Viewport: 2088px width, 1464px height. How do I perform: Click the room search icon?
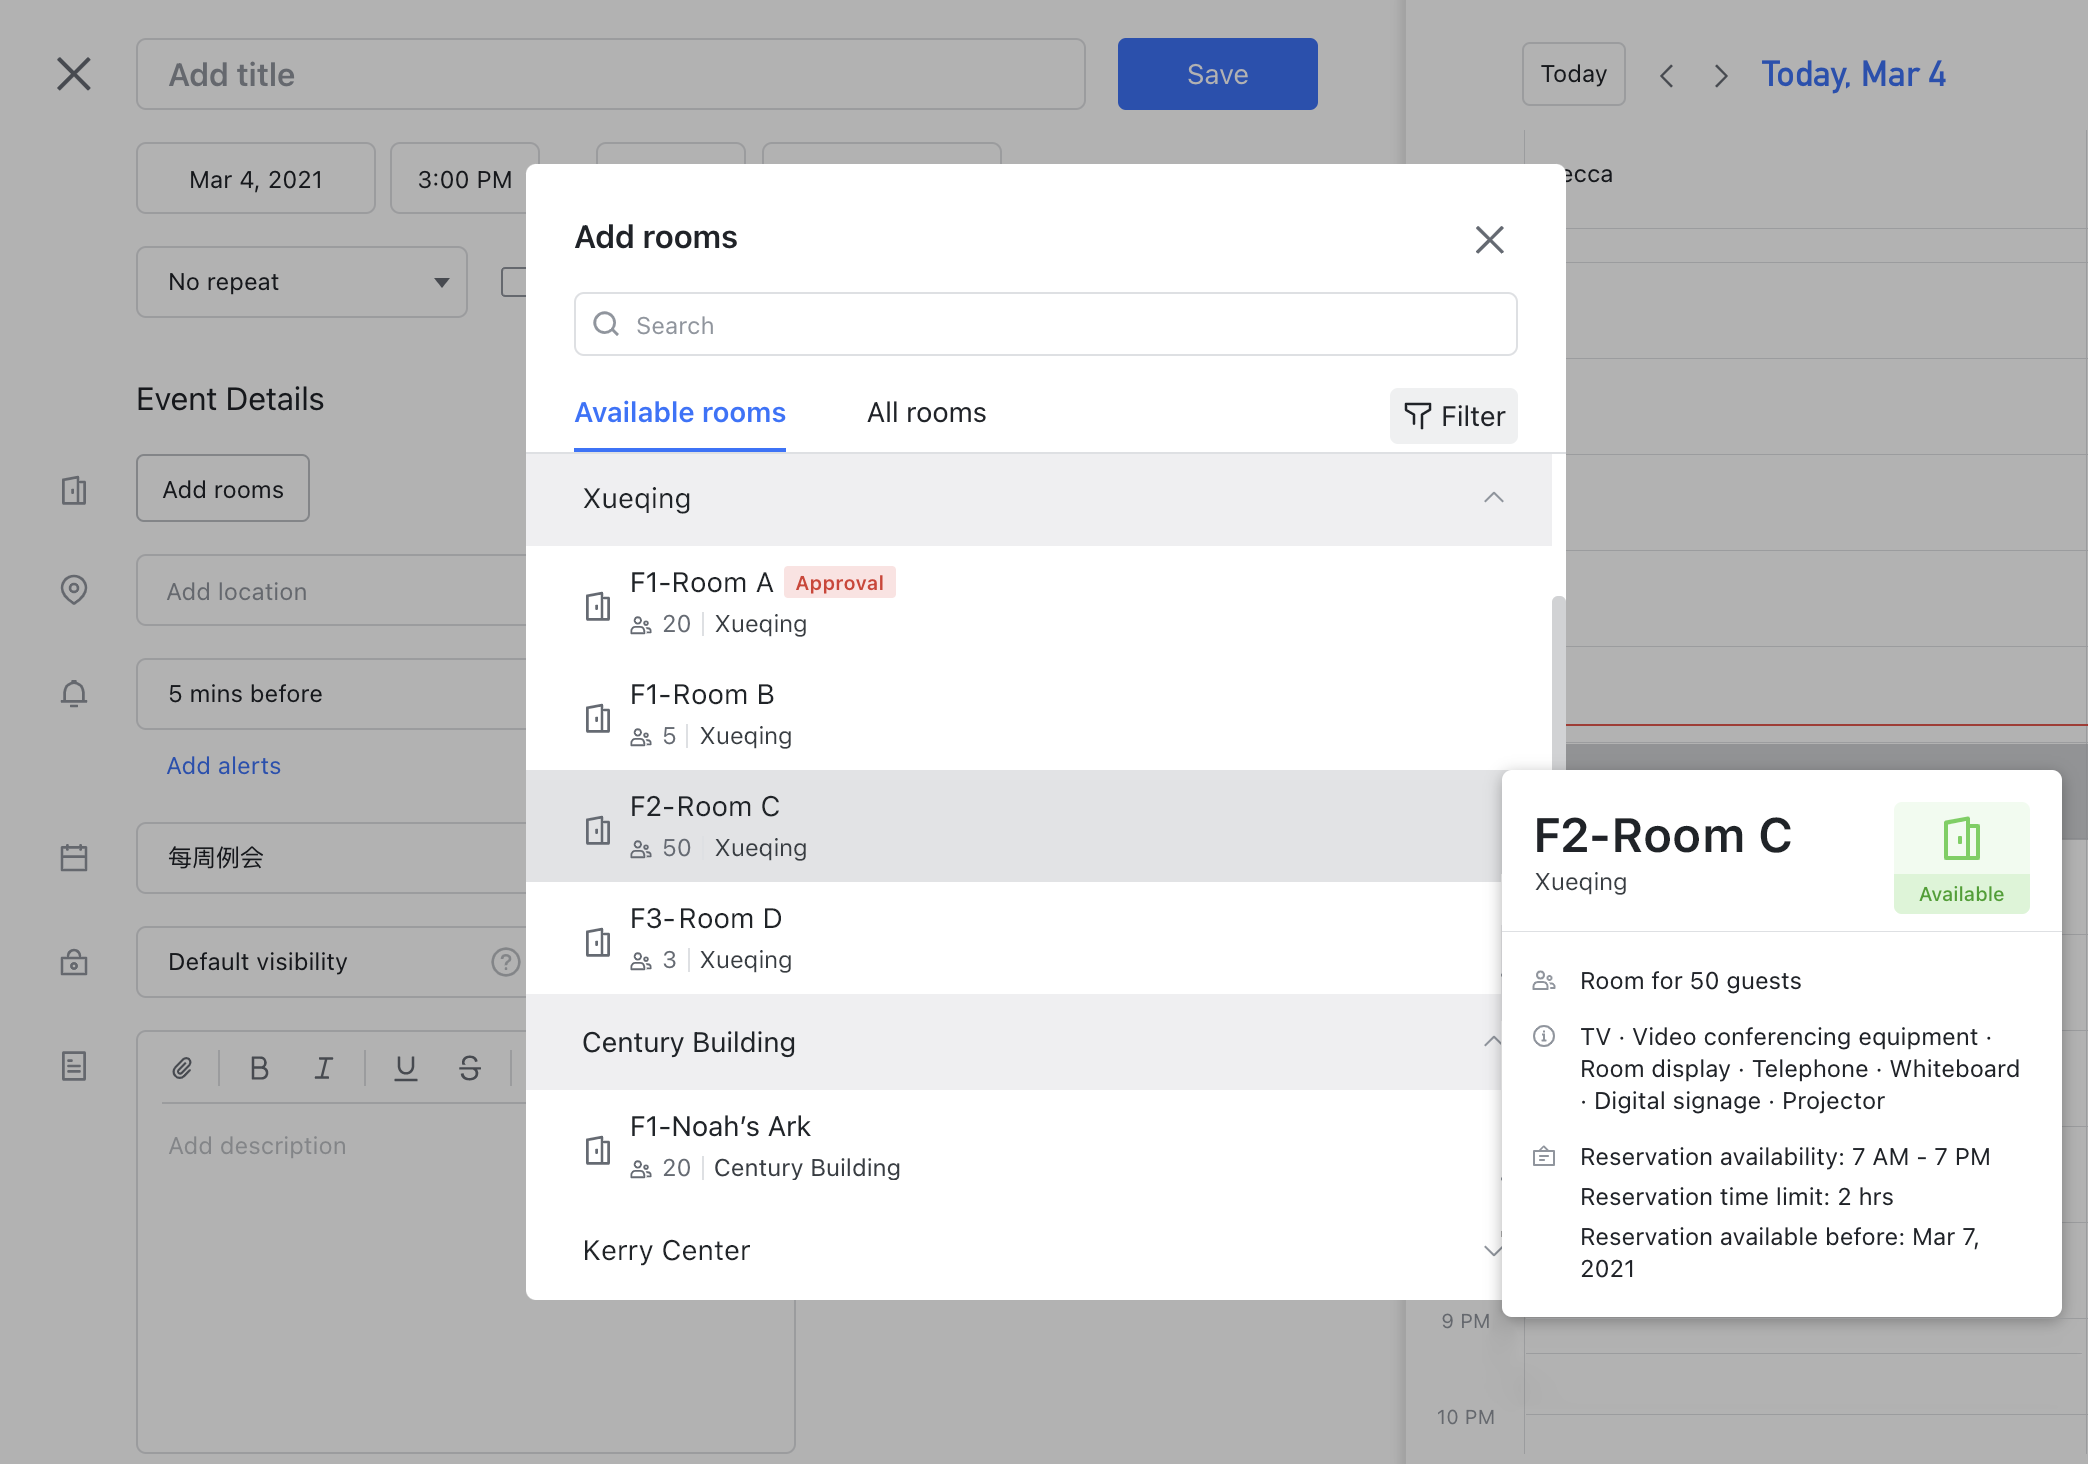coord(608,324)
